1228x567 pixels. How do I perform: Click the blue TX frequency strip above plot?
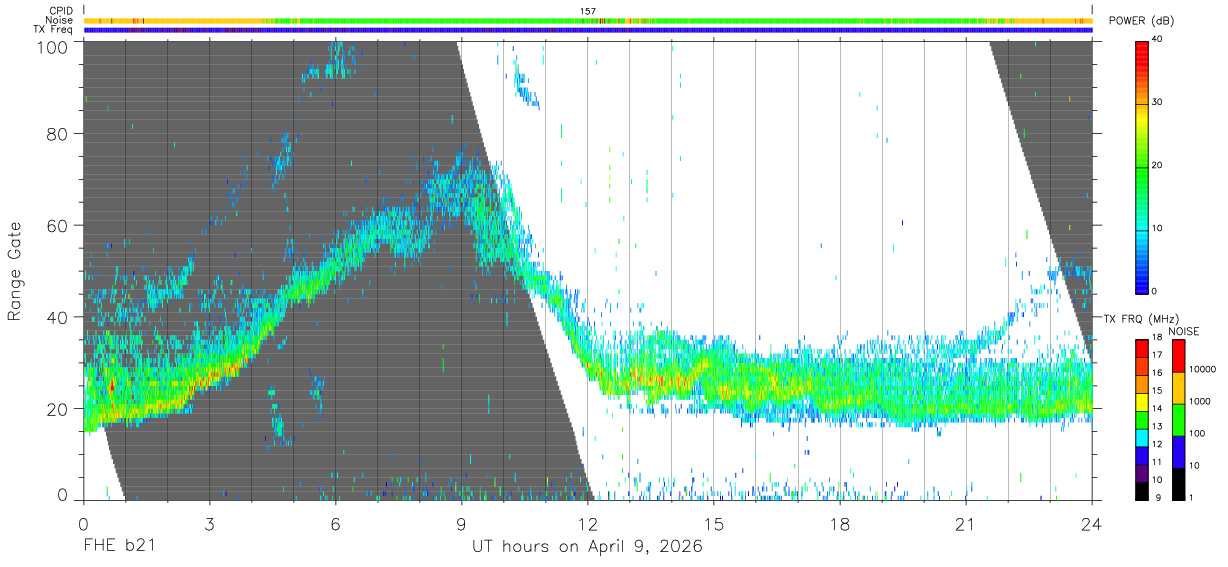pyautogui.click(x=588, y=30)
